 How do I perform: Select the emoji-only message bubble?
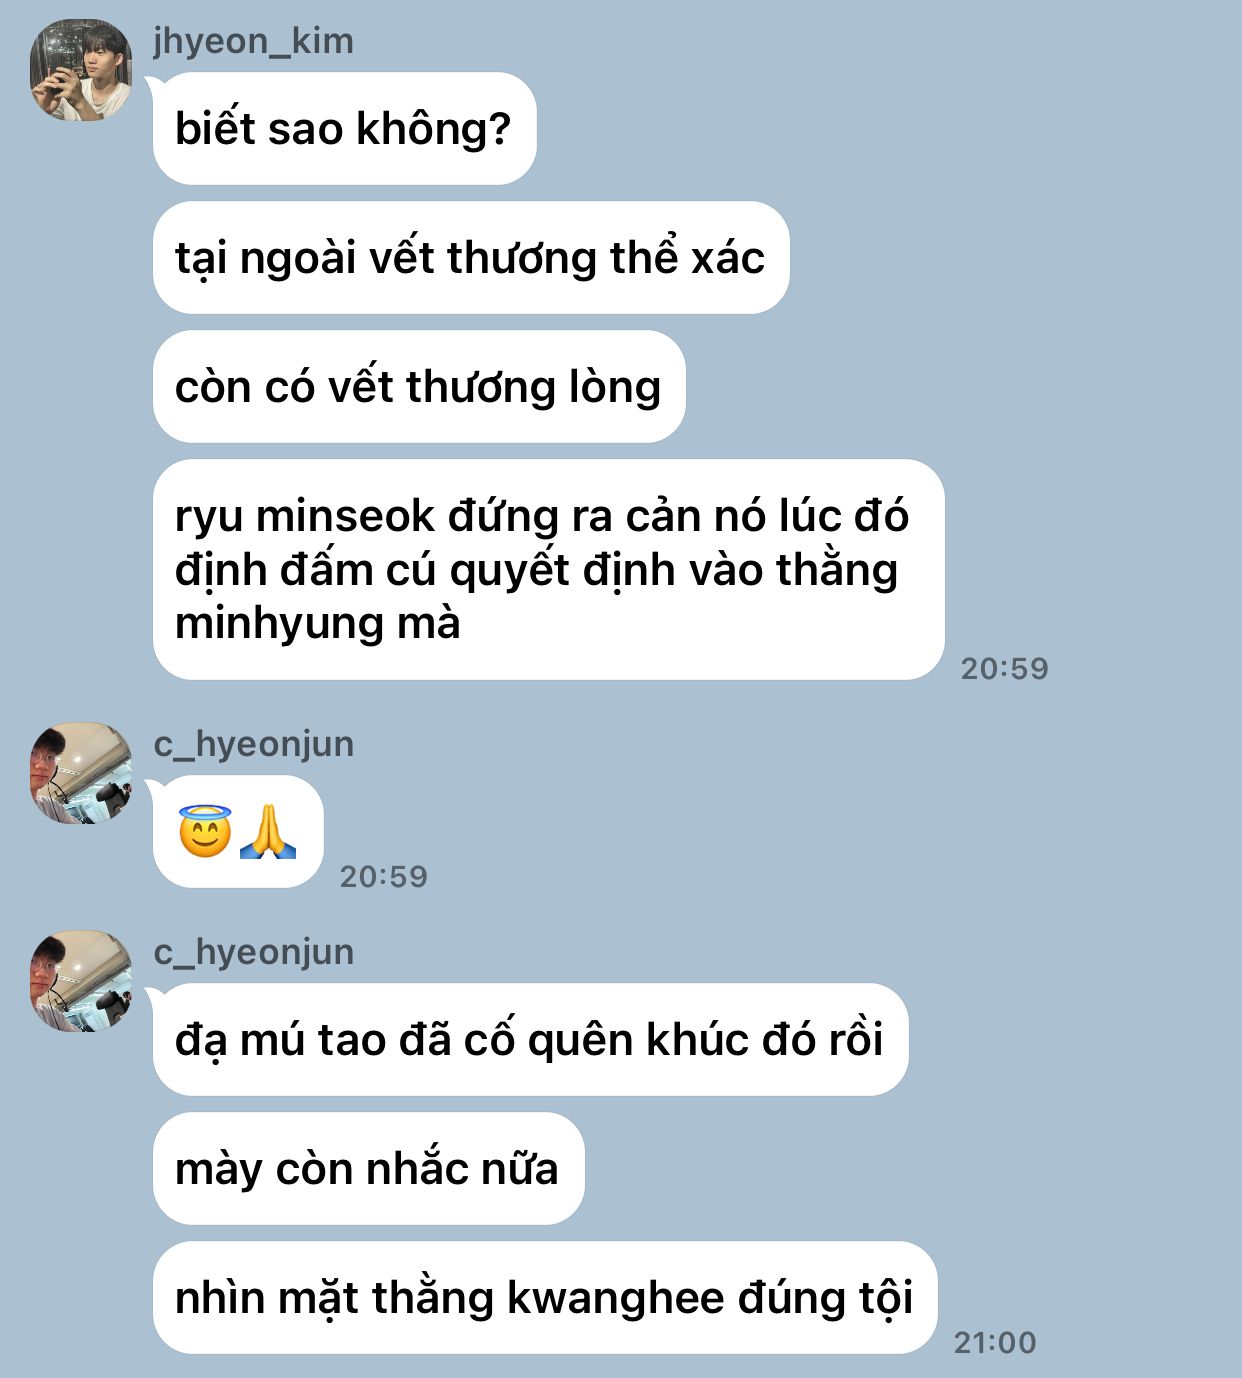point(238,831)
